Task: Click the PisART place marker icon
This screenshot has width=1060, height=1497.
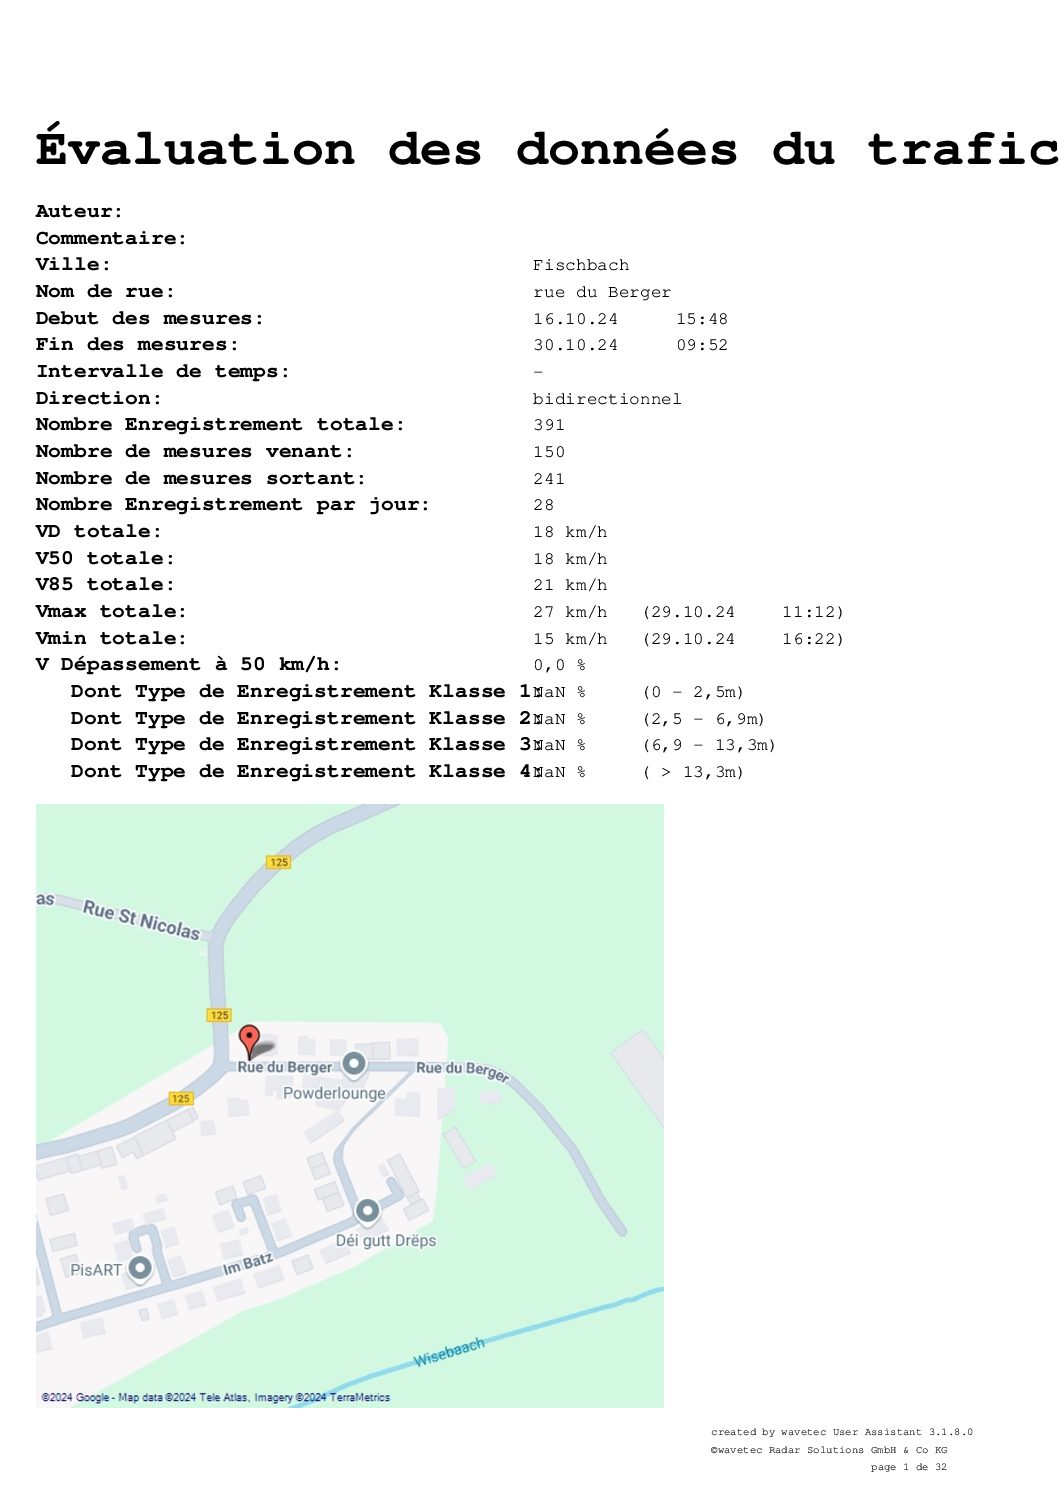Action: pos(140,1268)
